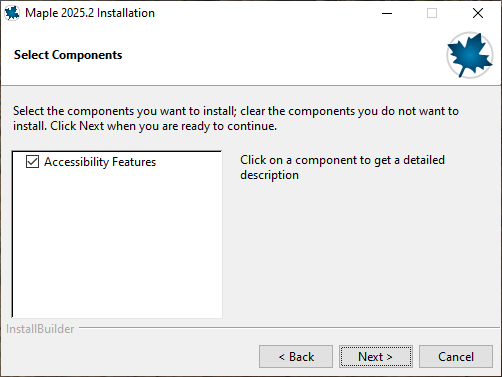Click blank space in white header banner
The width and height of the screenshot is (502, 377).
point(283,55)
